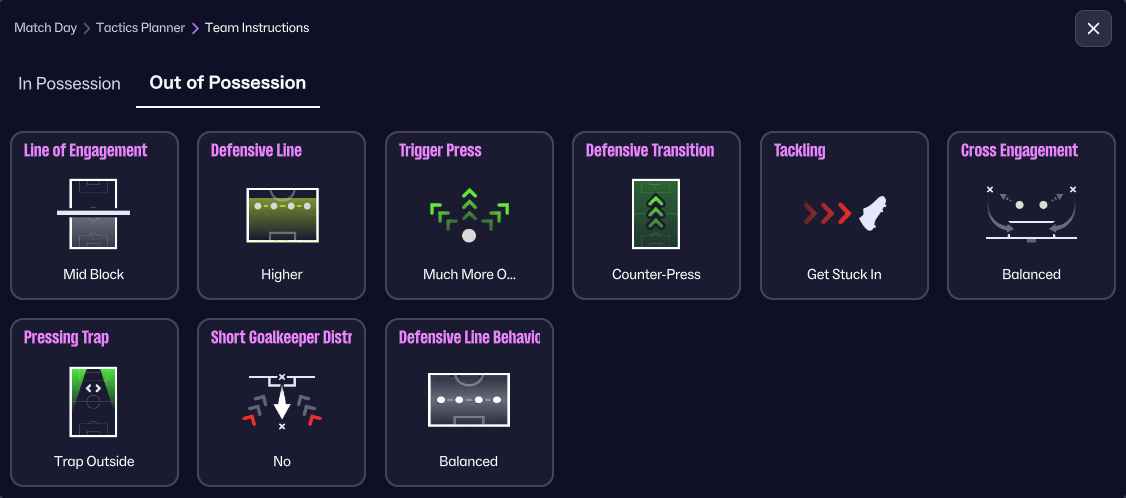Select the Out of Possession tab

coord(228,83)
